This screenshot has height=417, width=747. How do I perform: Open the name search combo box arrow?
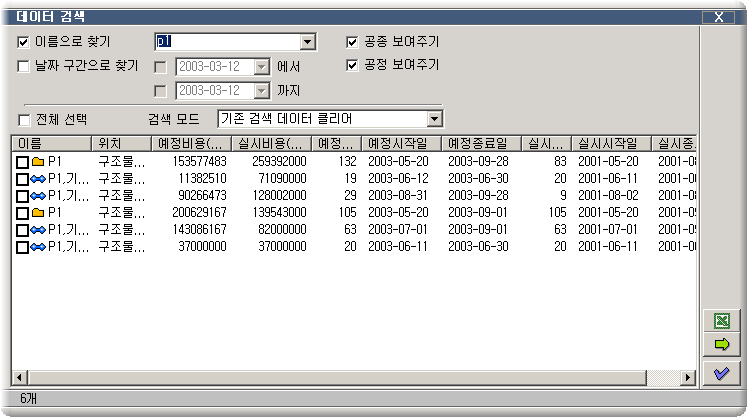coord(308,42)
